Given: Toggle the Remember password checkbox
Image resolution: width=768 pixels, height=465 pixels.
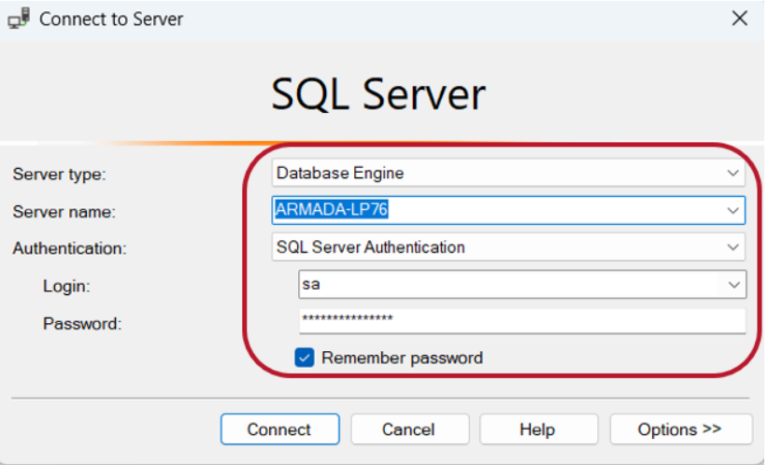Looking at the screenshot, I should tap(305, 357).
